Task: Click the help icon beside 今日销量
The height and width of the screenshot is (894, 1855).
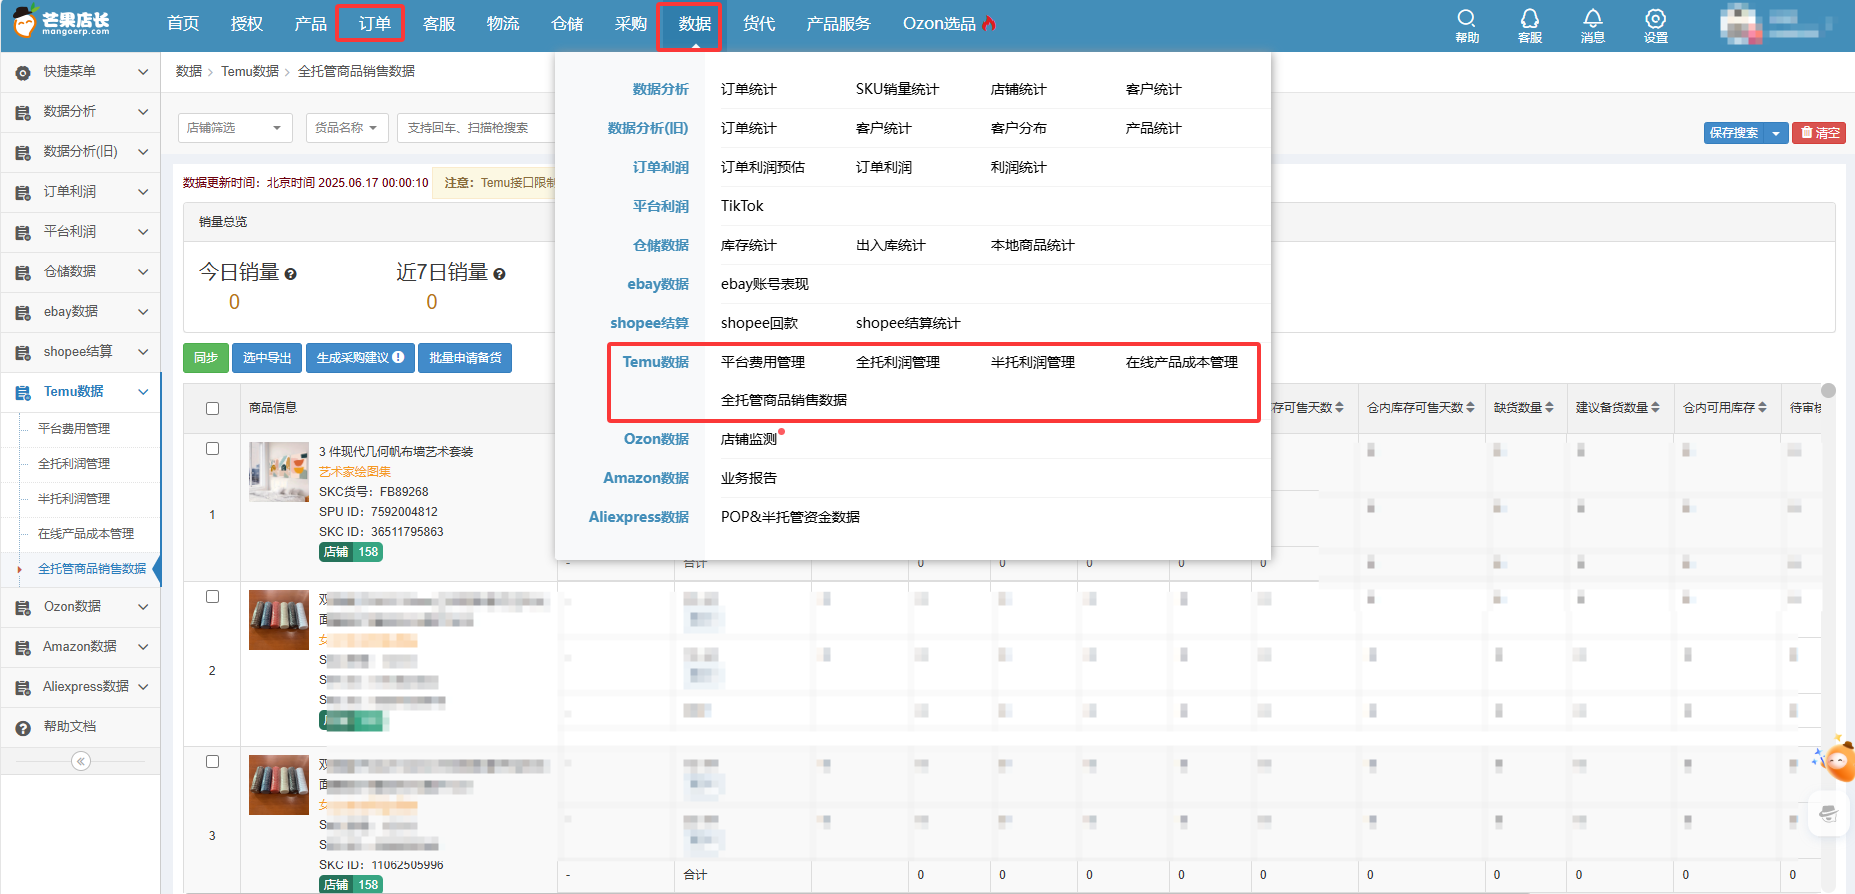Action: [x=290, y=274]
